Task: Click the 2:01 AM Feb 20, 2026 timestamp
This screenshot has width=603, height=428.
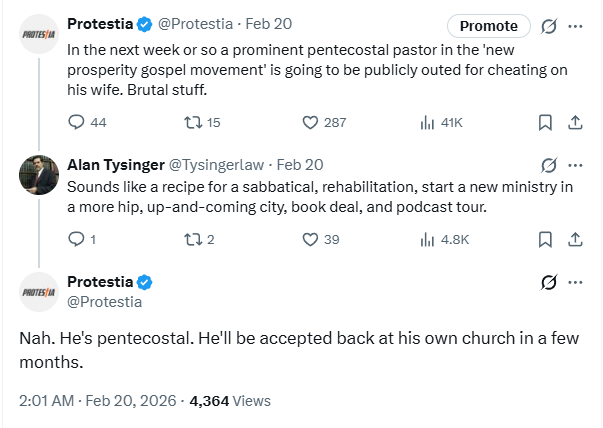Action: [97, 400]
